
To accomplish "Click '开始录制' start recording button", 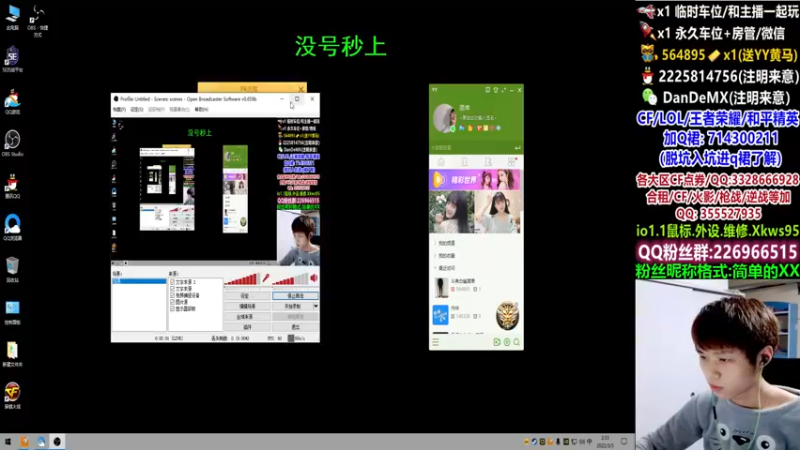I will click(x=292, y=306).
